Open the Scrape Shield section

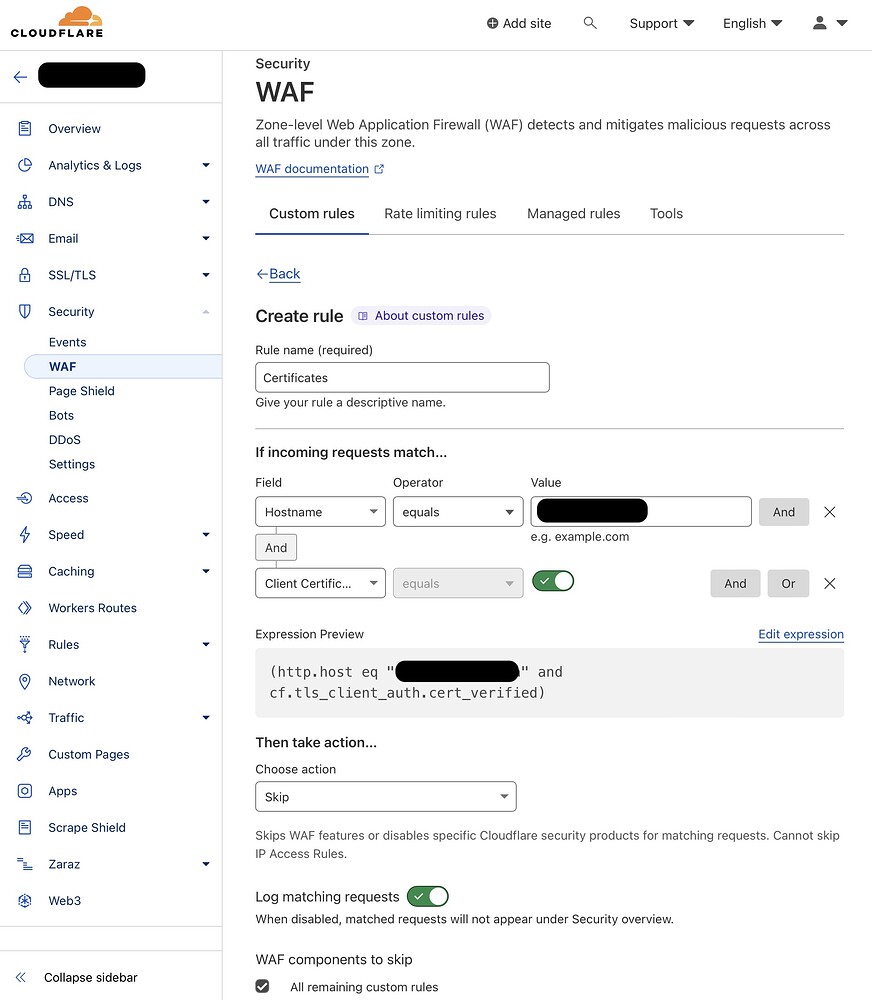[x=86, y=827]
